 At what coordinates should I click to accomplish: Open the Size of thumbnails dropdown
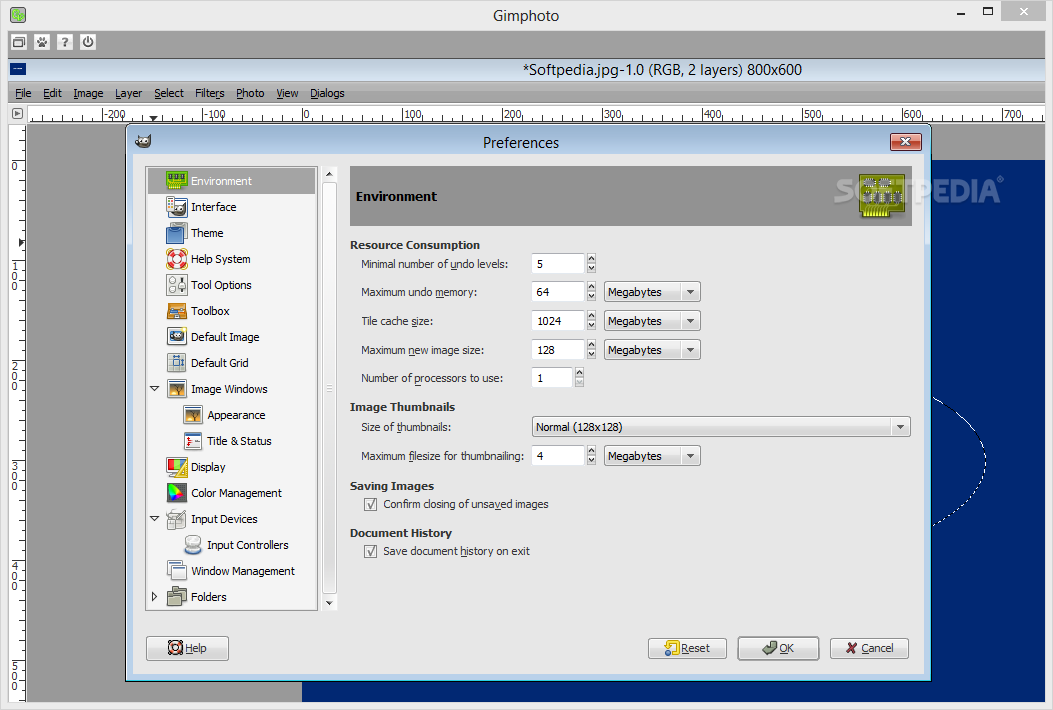click(721, 427)
